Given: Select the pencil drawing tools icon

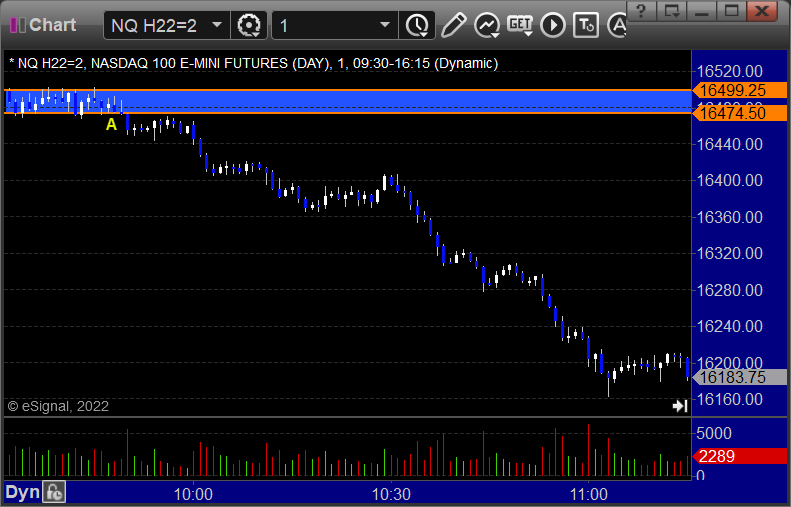Looking at the screenshot, I should [x=454, y=25].
